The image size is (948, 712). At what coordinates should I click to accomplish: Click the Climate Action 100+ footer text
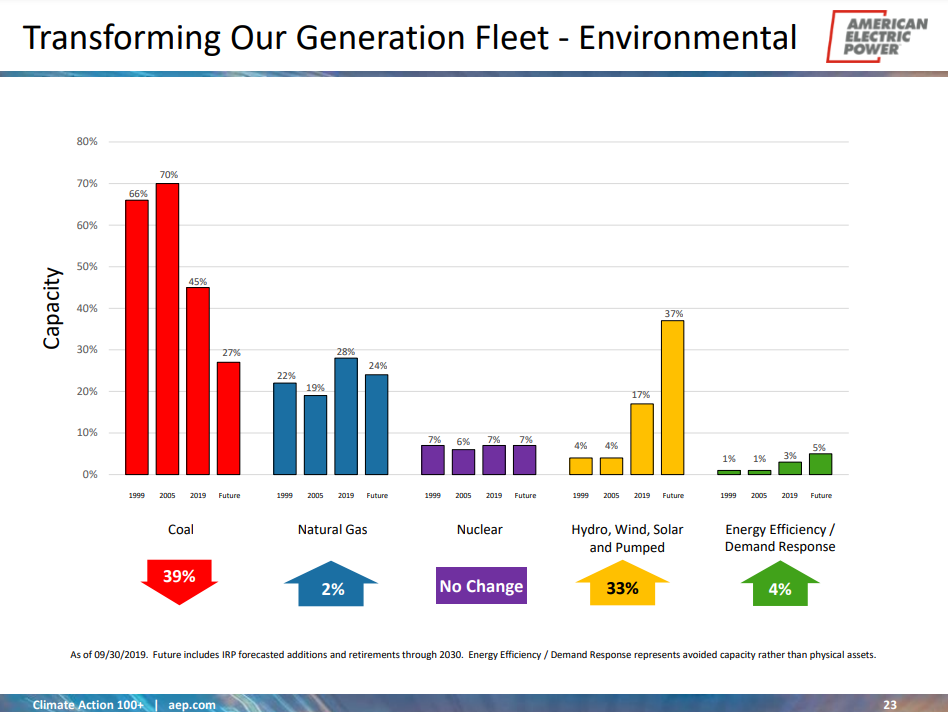(x=88, y=705)
